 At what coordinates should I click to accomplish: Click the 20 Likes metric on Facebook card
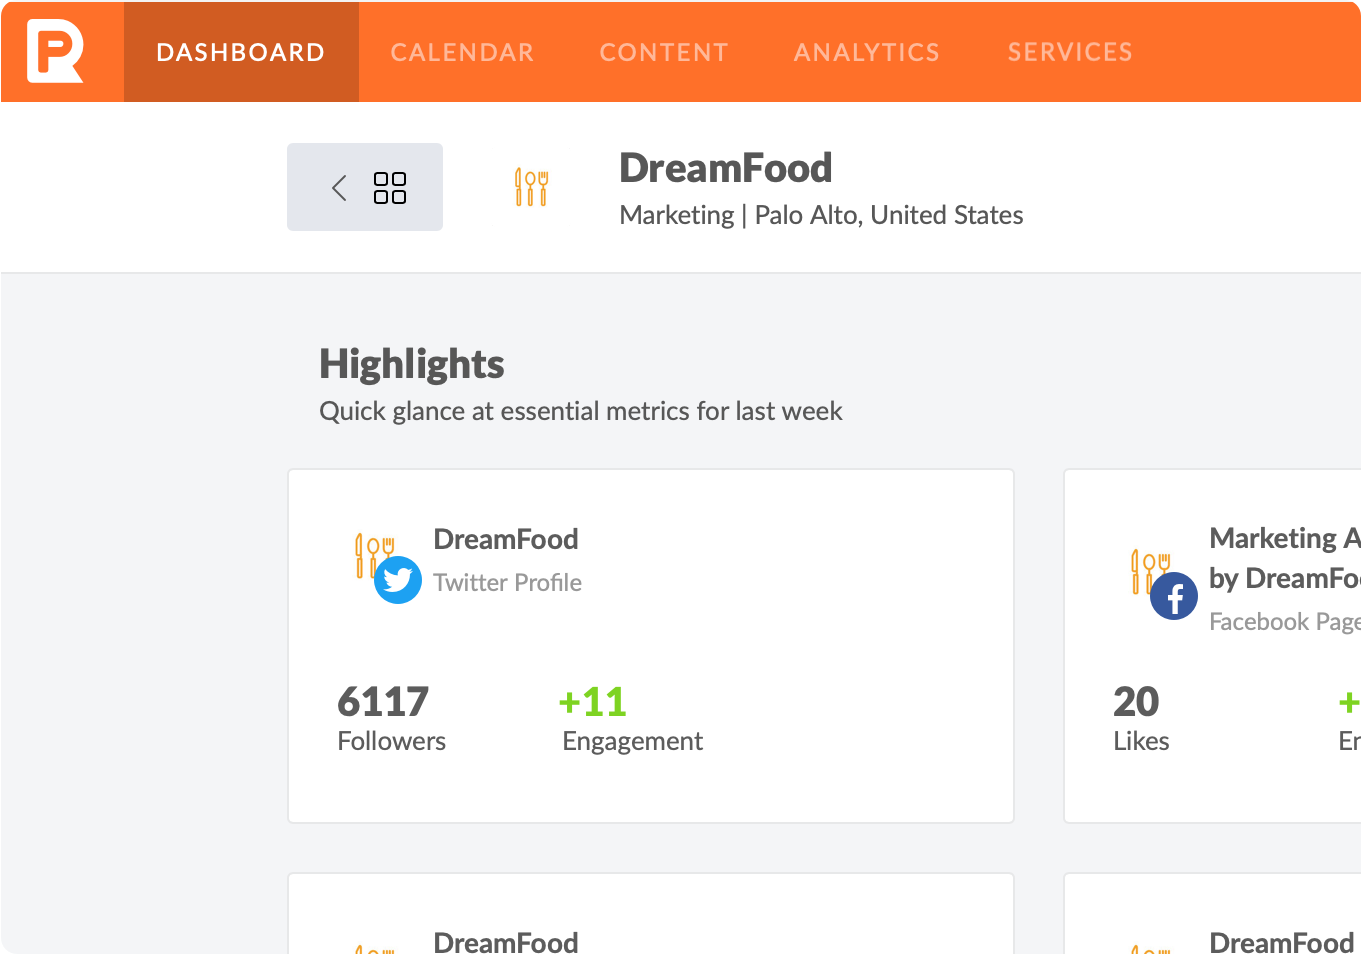point(1137,702)
